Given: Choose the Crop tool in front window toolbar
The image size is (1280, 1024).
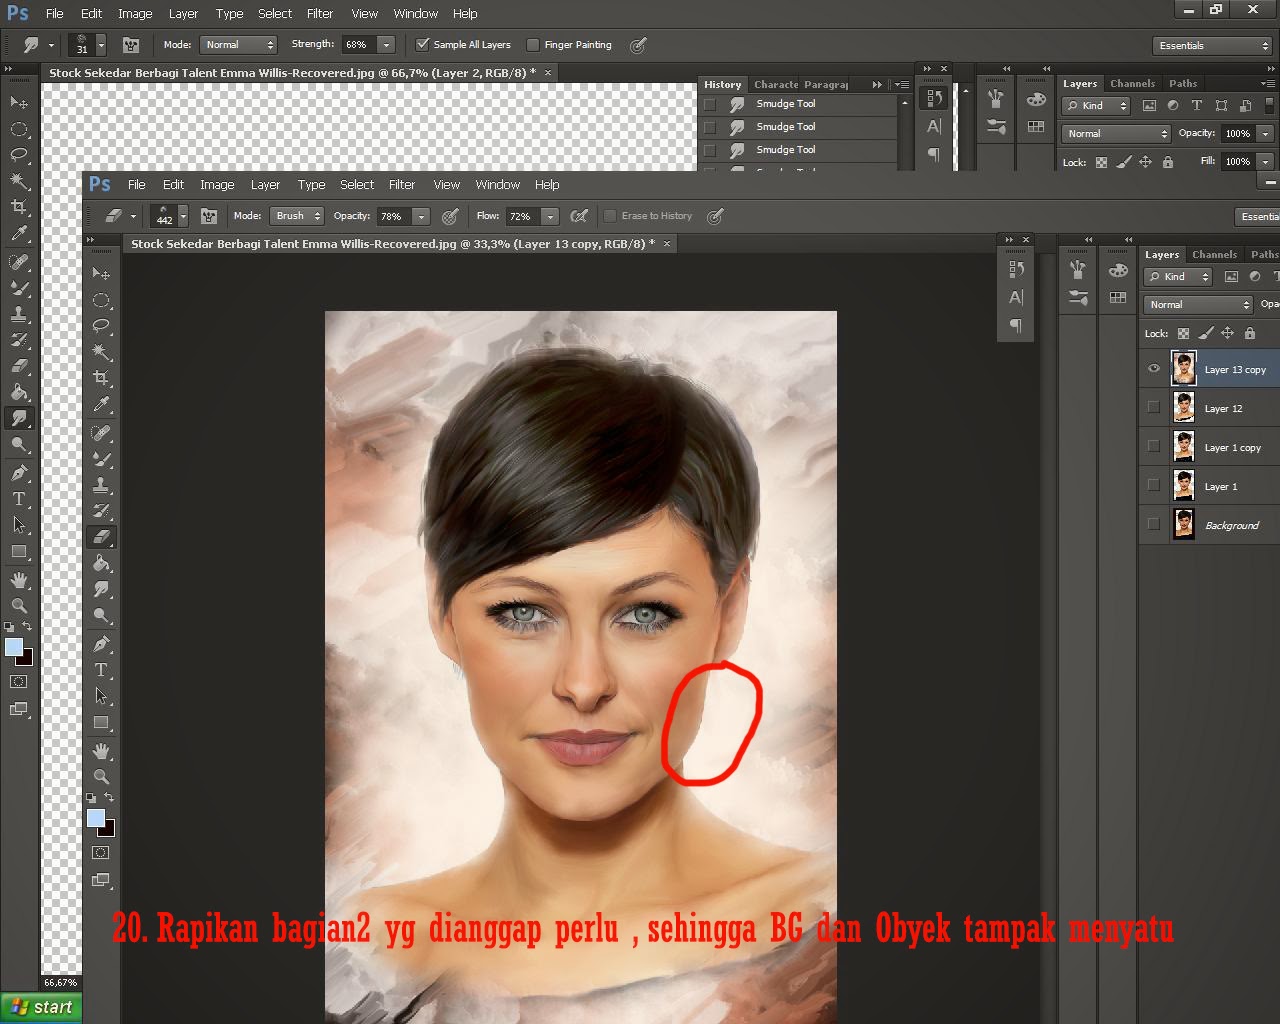Looking at the screenshot, I should pyautogui.click(x=101, y=378).
